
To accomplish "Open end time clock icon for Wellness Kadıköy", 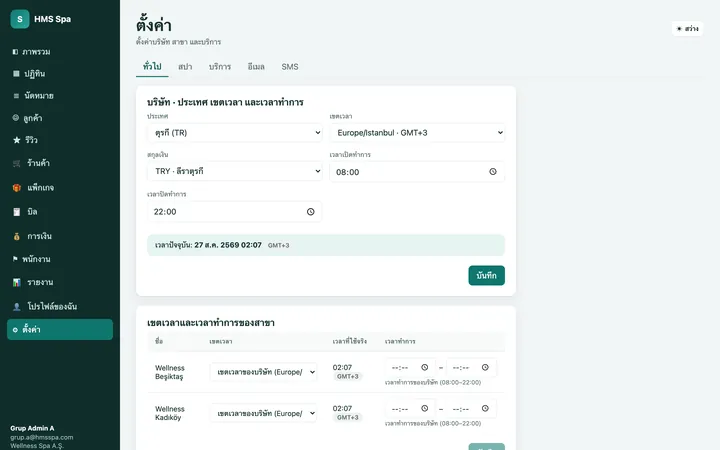I will pos(485,408).
